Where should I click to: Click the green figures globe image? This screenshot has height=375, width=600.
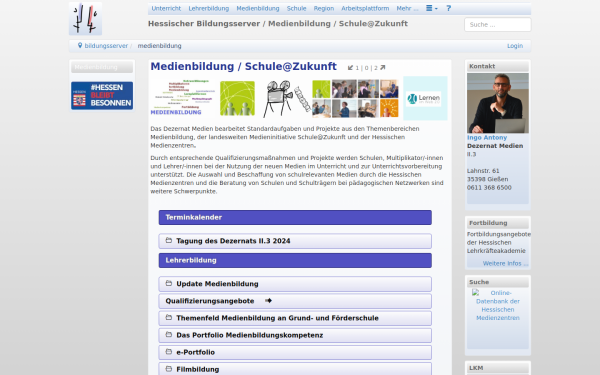click(237, 98)
